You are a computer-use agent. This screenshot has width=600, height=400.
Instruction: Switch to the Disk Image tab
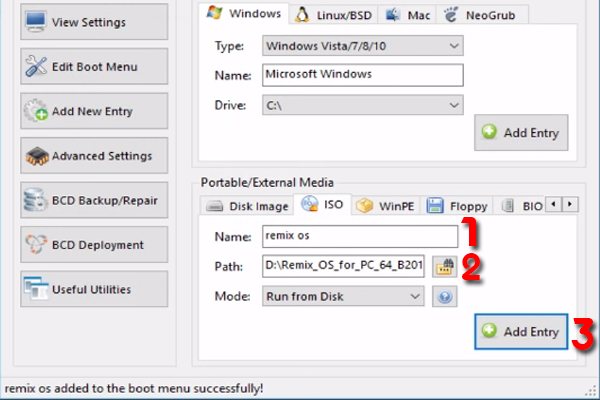tap(246, 206)
